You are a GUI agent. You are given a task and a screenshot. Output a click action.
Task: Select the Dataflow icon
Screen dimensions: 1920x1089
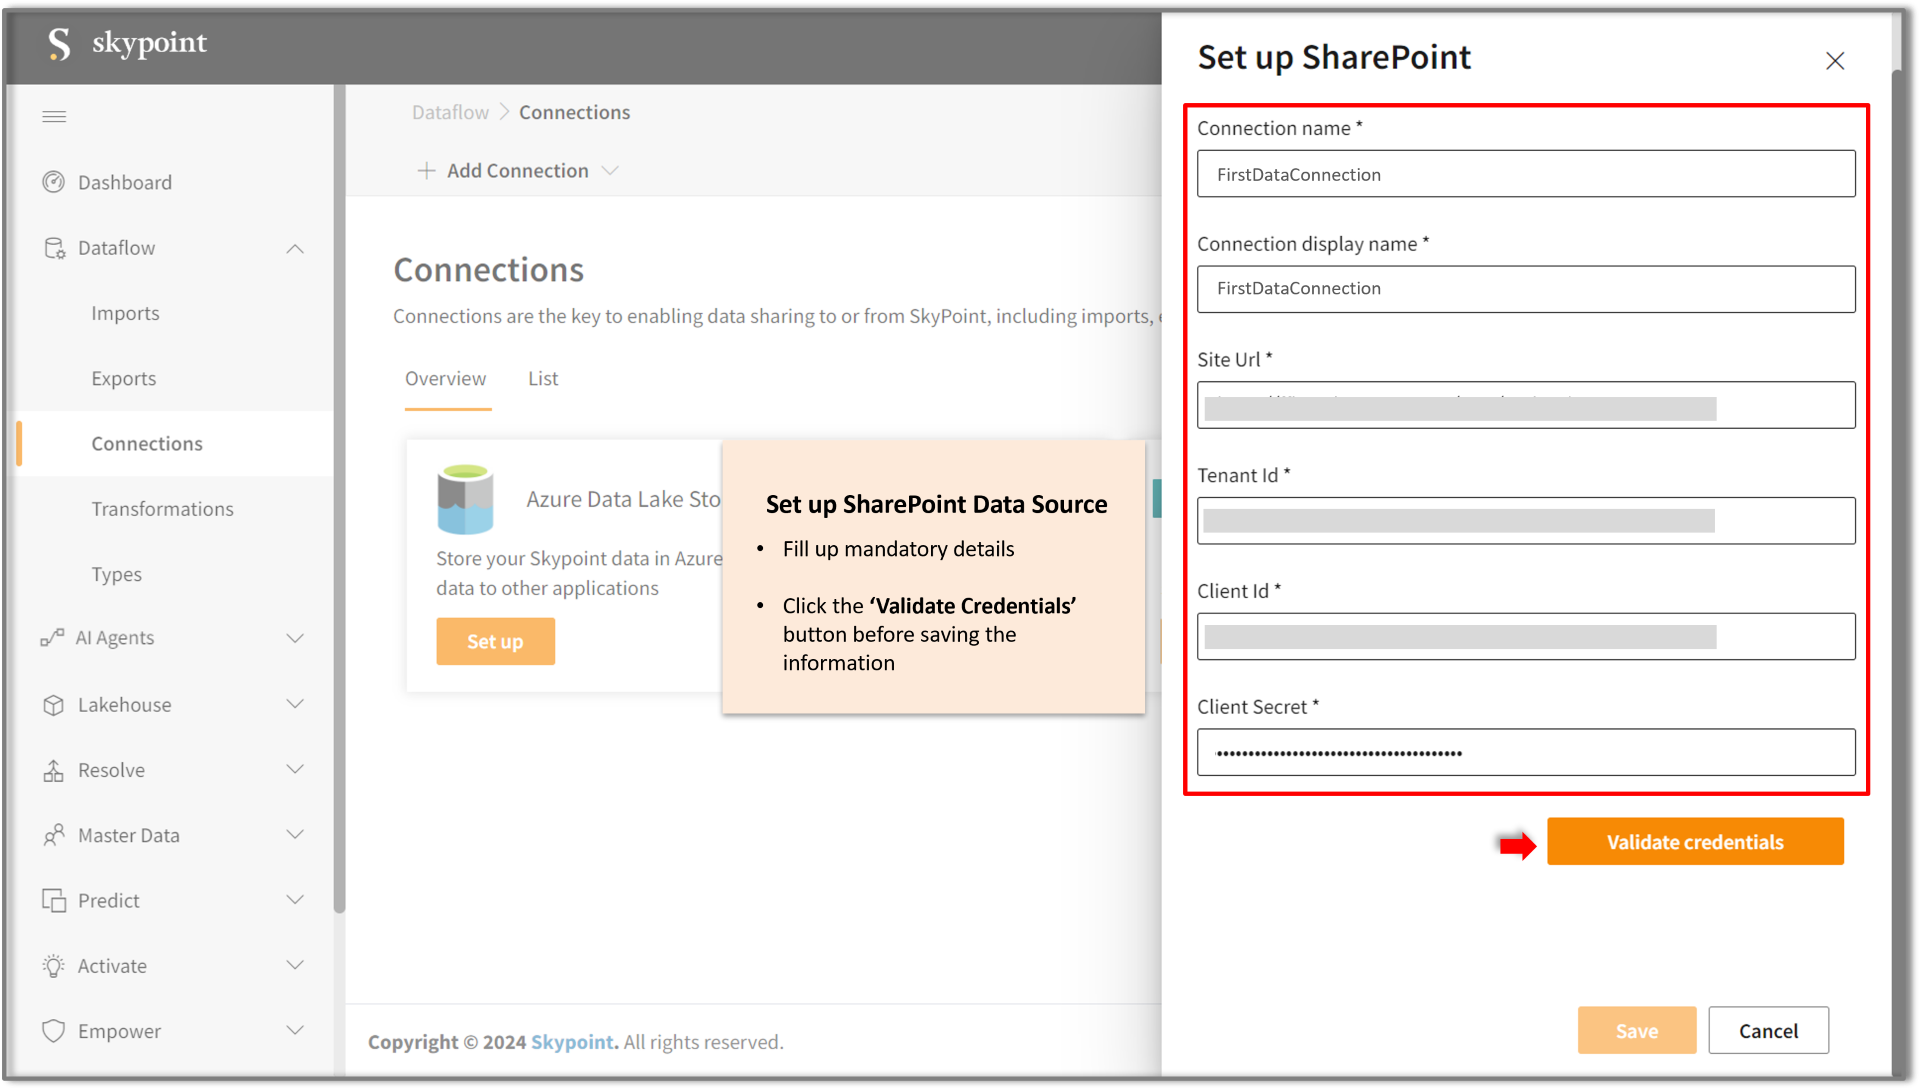click(54, 247)
